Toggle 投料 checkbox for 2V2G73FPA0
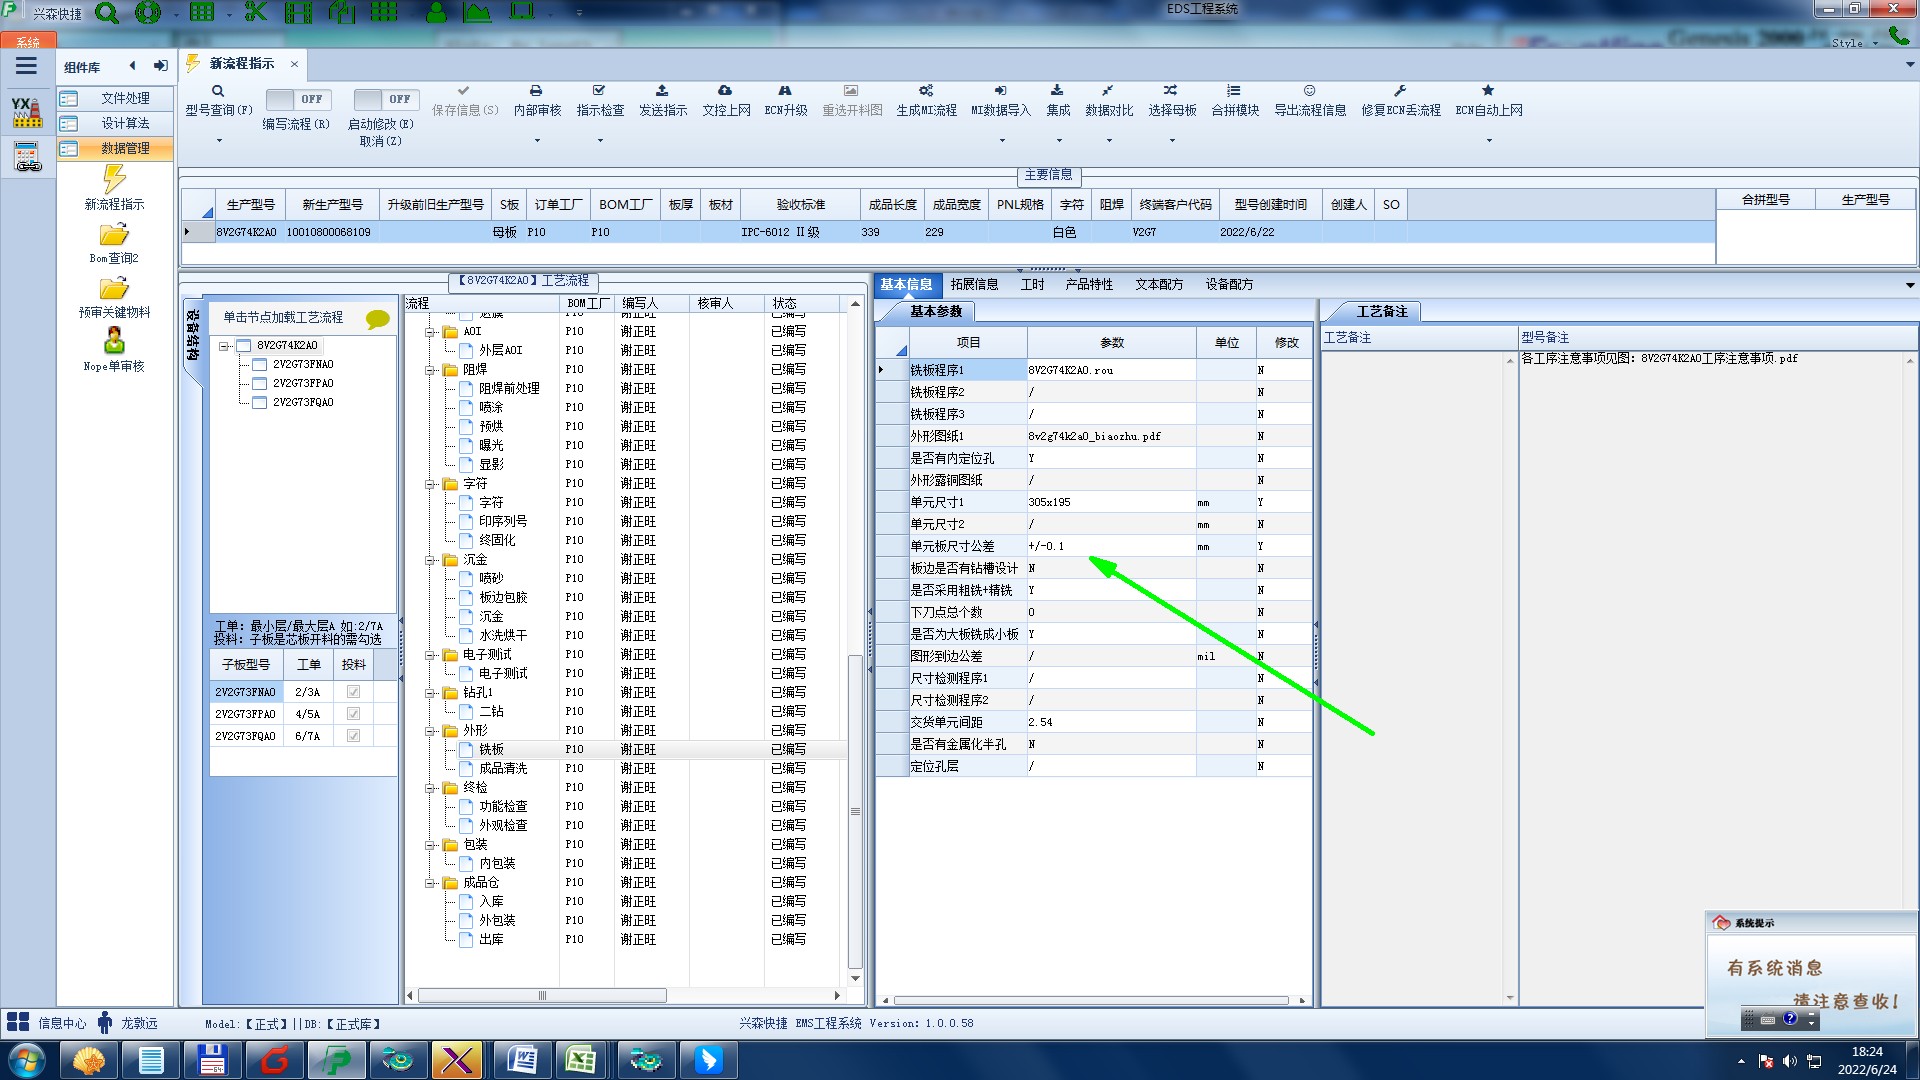Image resolution: width=1920 pixels, height=1080 pixels. coord(353,714)
